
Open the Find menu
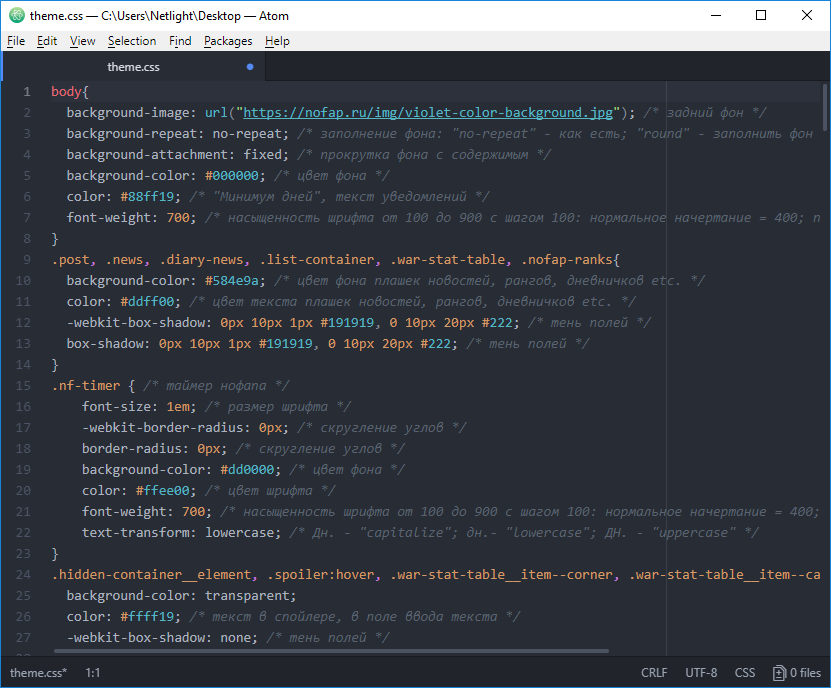point(180,41)
